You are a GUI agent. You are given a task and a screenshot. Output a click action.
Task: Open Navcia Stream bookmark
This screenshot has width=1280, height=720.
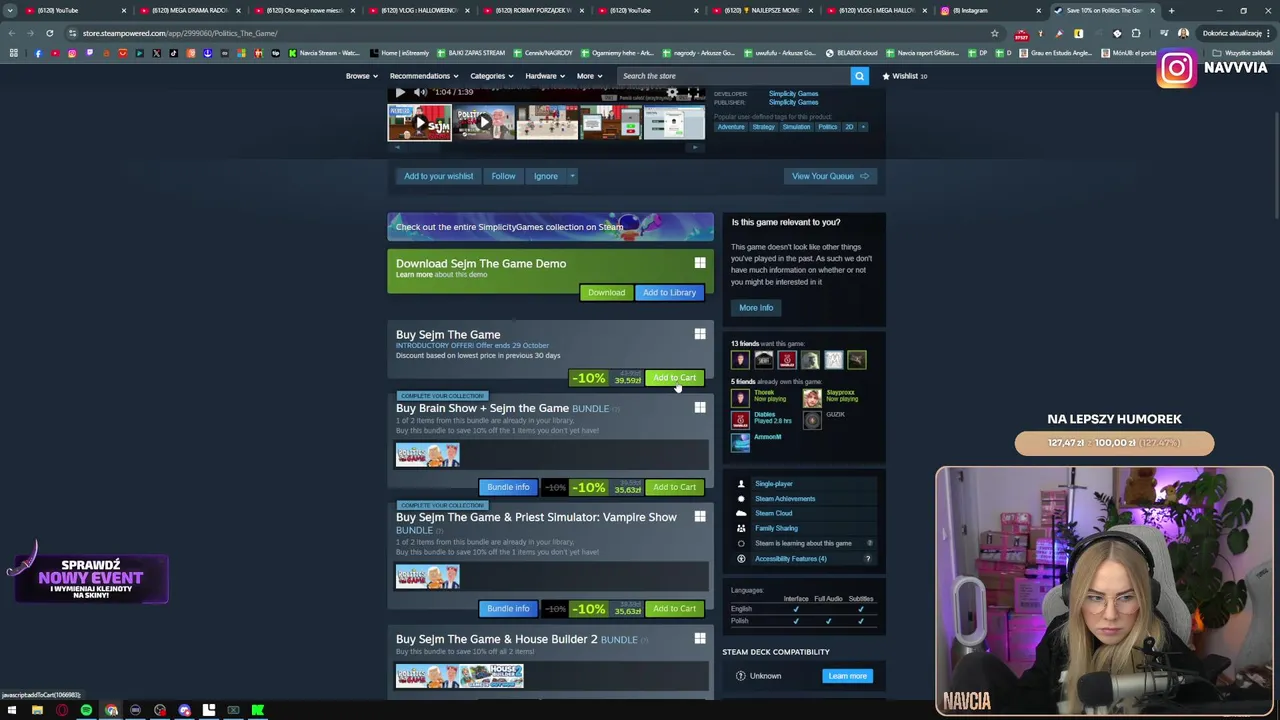pyautogui.click(x=323, y=53)
